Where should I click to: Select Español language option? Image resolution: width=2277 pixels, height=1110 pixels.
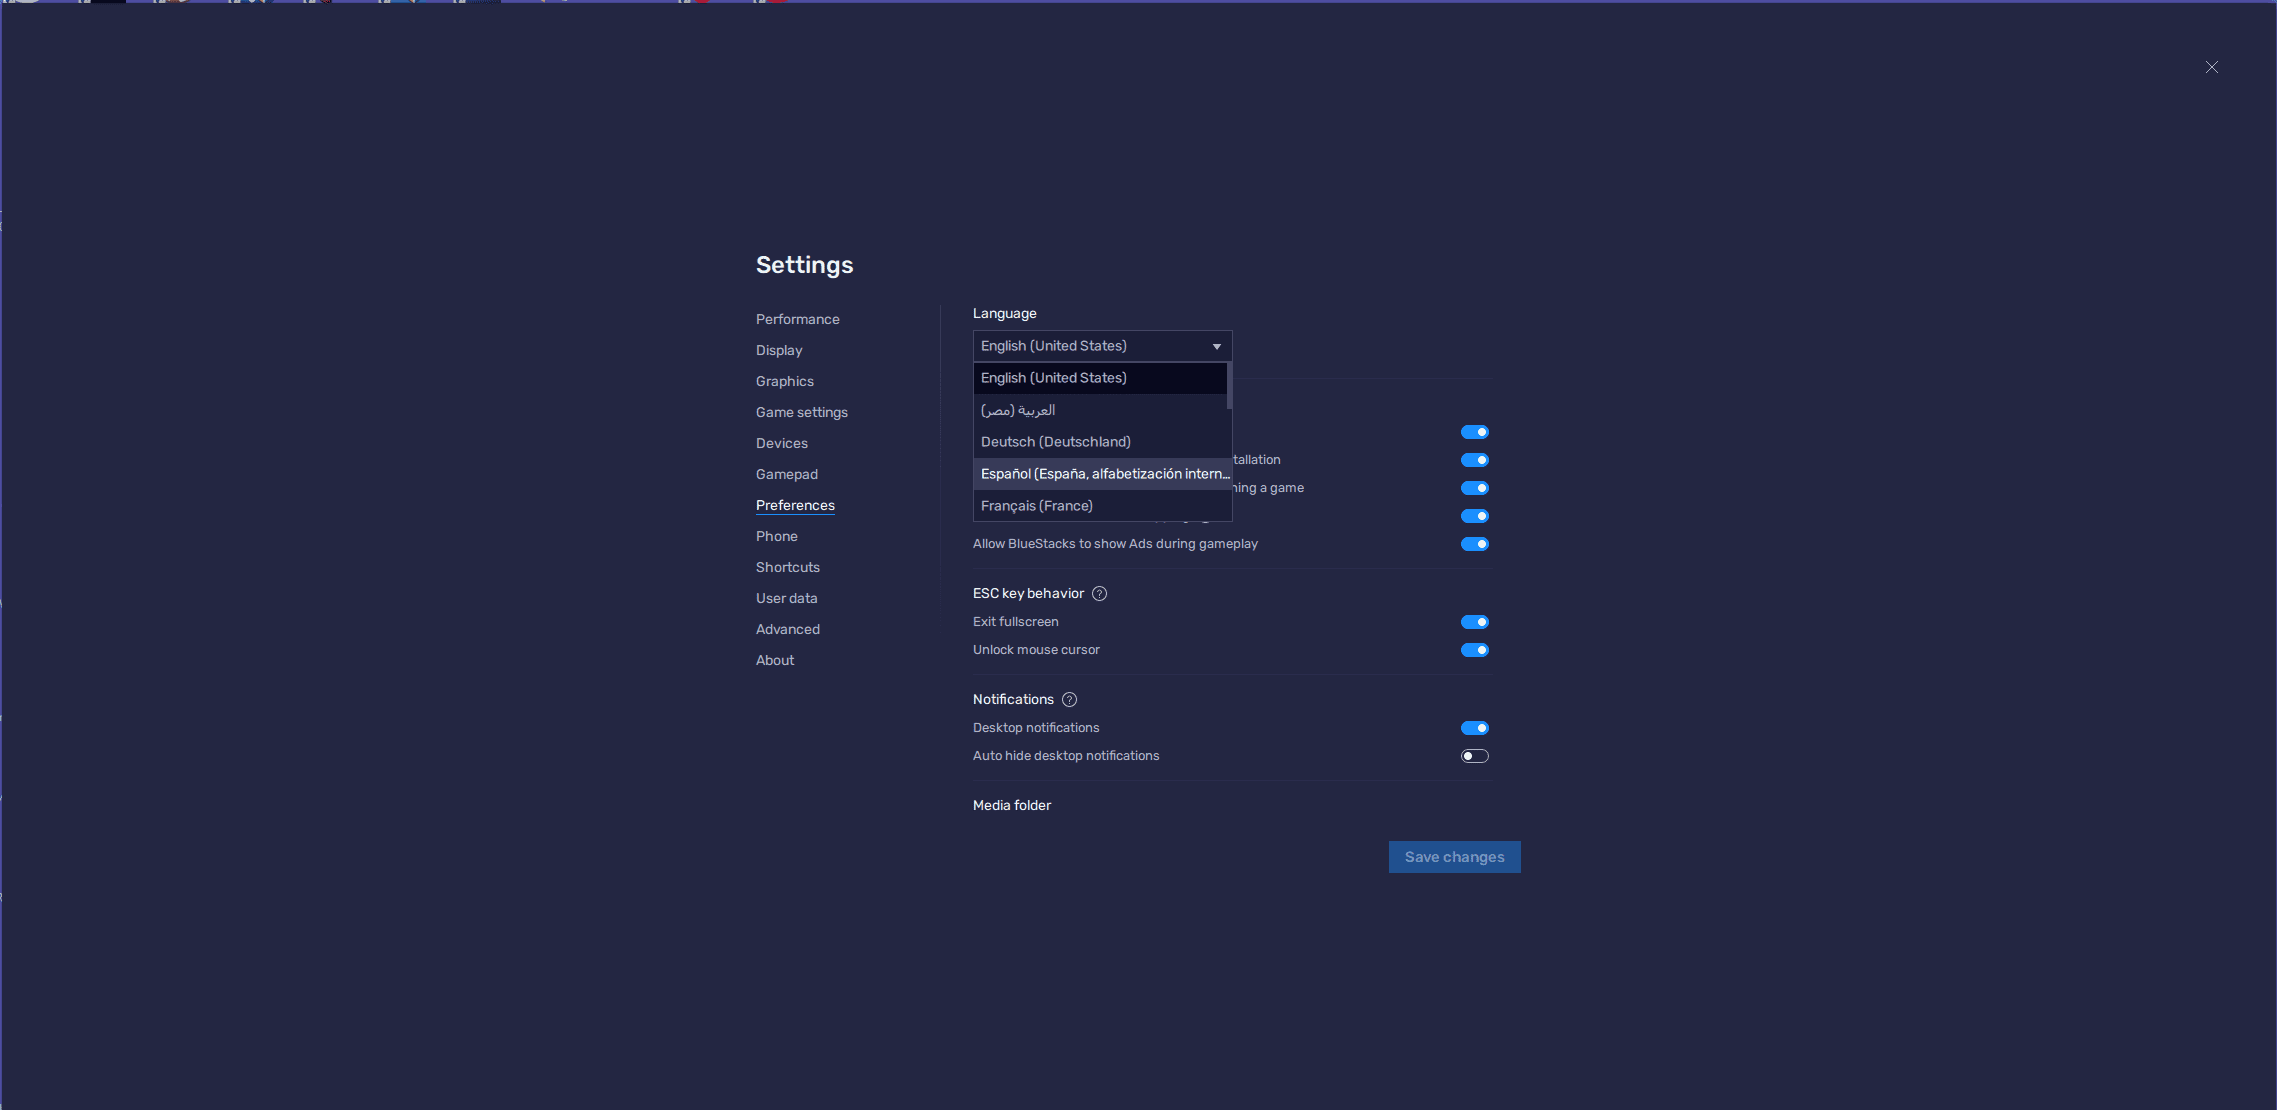1100,474
